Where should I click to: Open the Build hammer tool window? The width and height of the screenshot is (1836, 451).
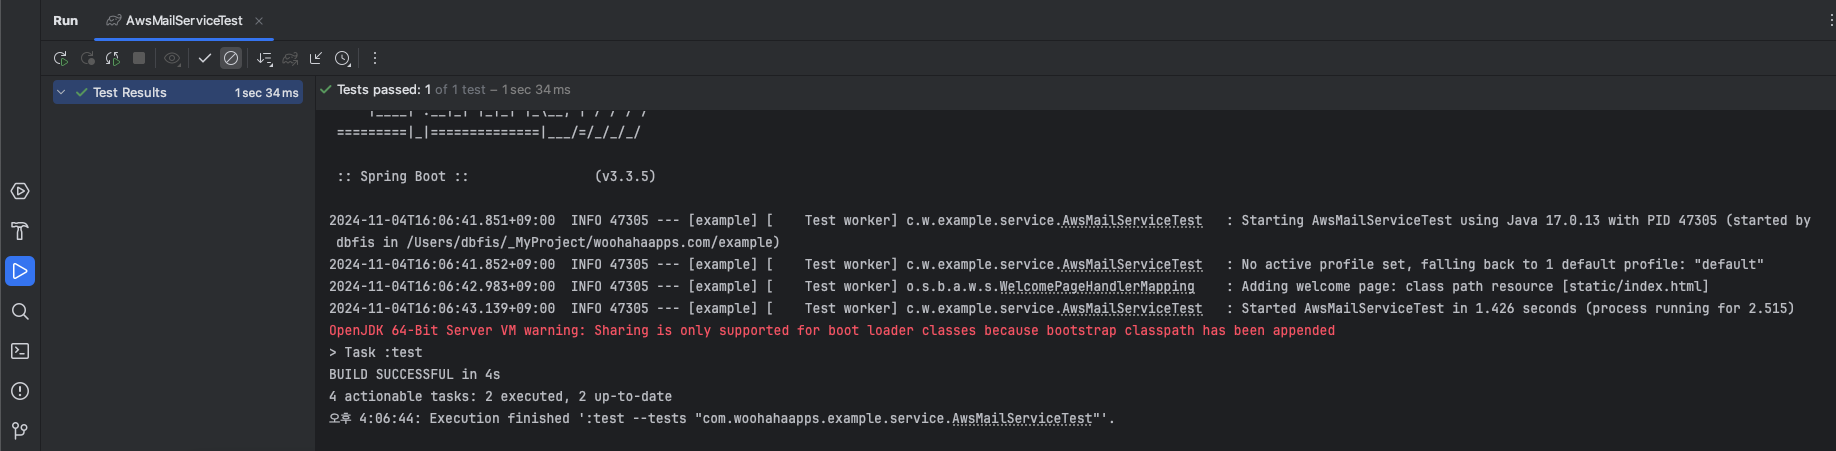pos(20,231)
